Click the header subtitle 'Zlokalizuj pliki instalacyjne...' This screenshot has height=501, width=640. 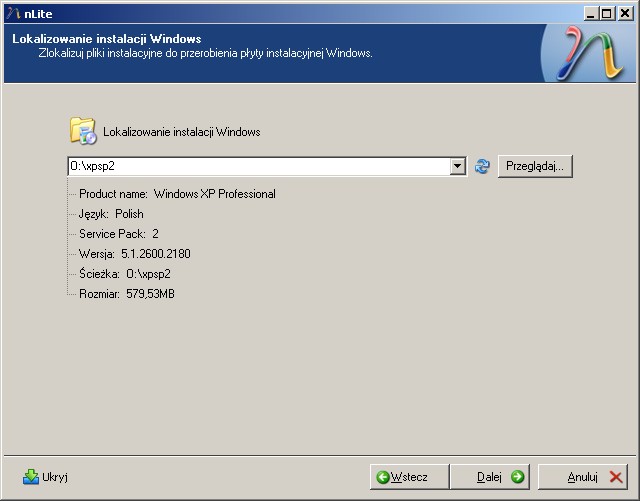(205, 53)
